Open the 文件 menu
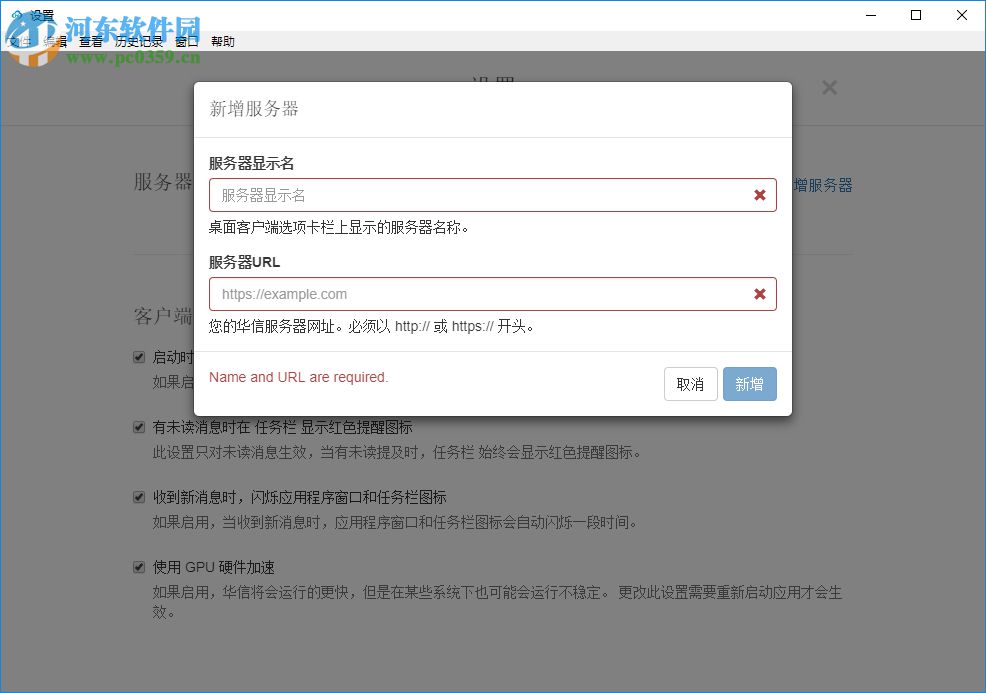The height and width of the screenshot is (693, 986). 20,41
